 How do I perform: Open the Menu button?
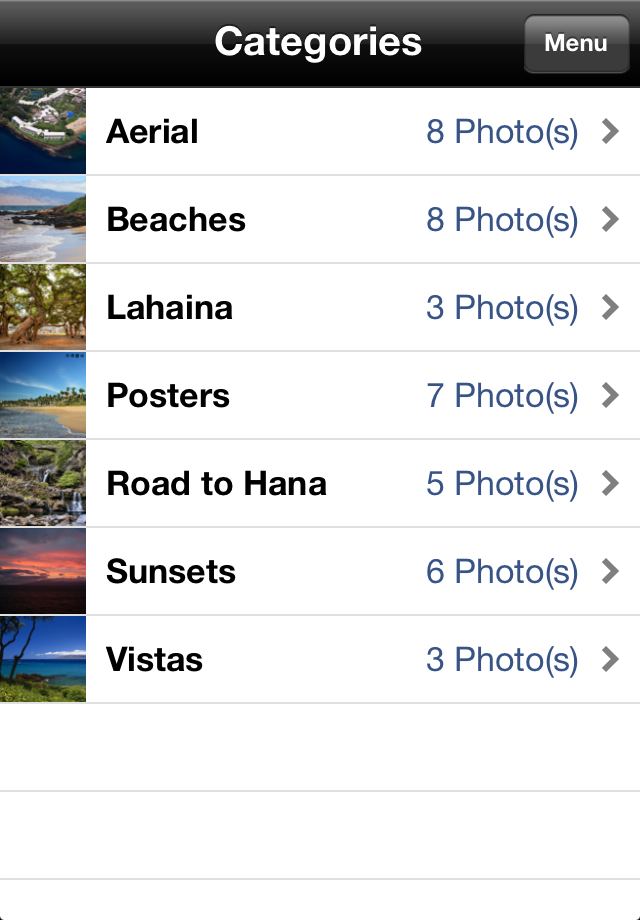tap(576, 43)
